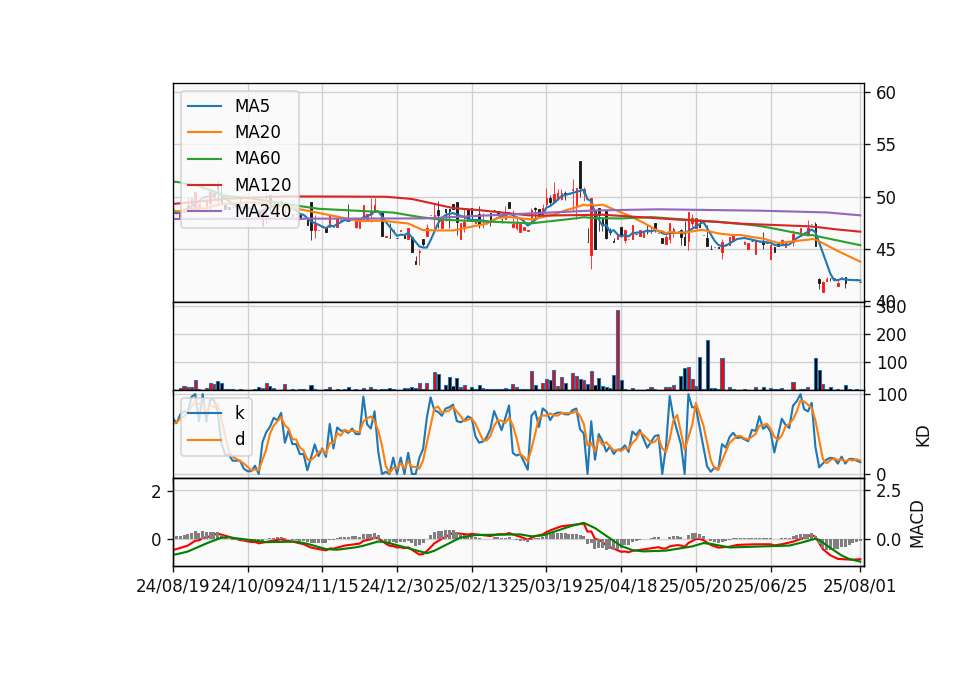This screenshot has width=960, height=690.
Task: Click the volume axis value 200
Action: (x=891, y=335)
